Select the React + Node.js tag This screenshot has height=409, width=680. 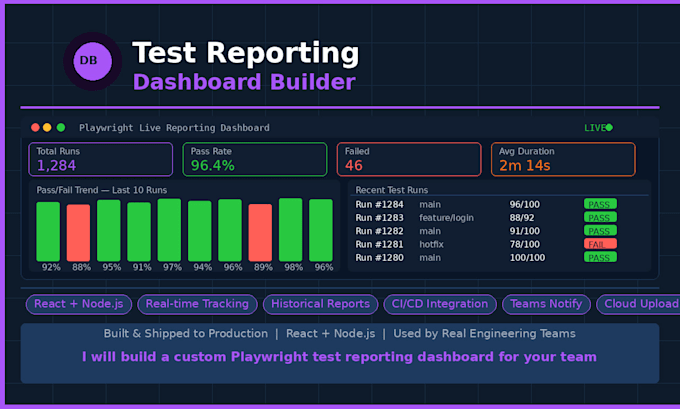click(x=79, y=304)
